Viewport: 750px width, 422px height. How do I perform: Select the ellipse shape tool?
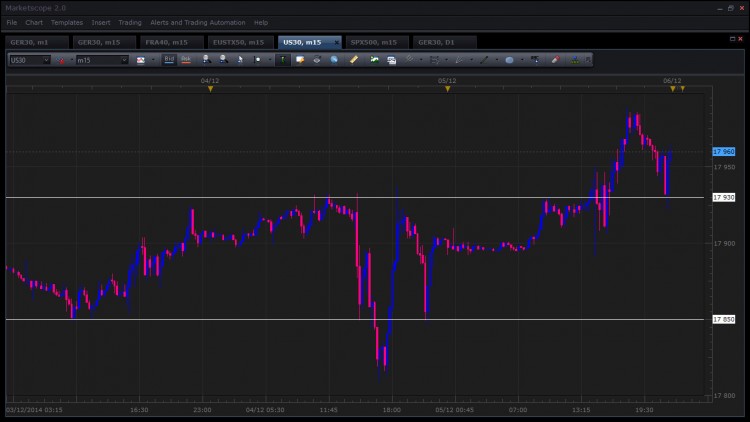coord(509,60)
